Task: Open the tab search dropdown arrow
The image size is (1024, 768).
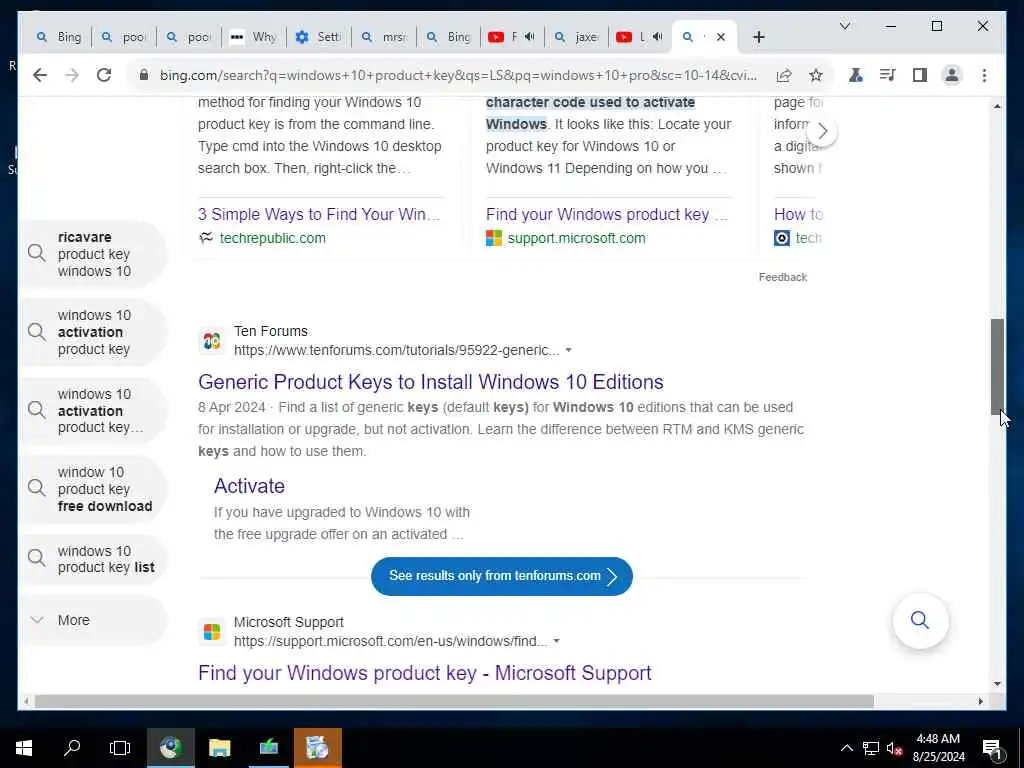Action: click(x=844, y=26)
